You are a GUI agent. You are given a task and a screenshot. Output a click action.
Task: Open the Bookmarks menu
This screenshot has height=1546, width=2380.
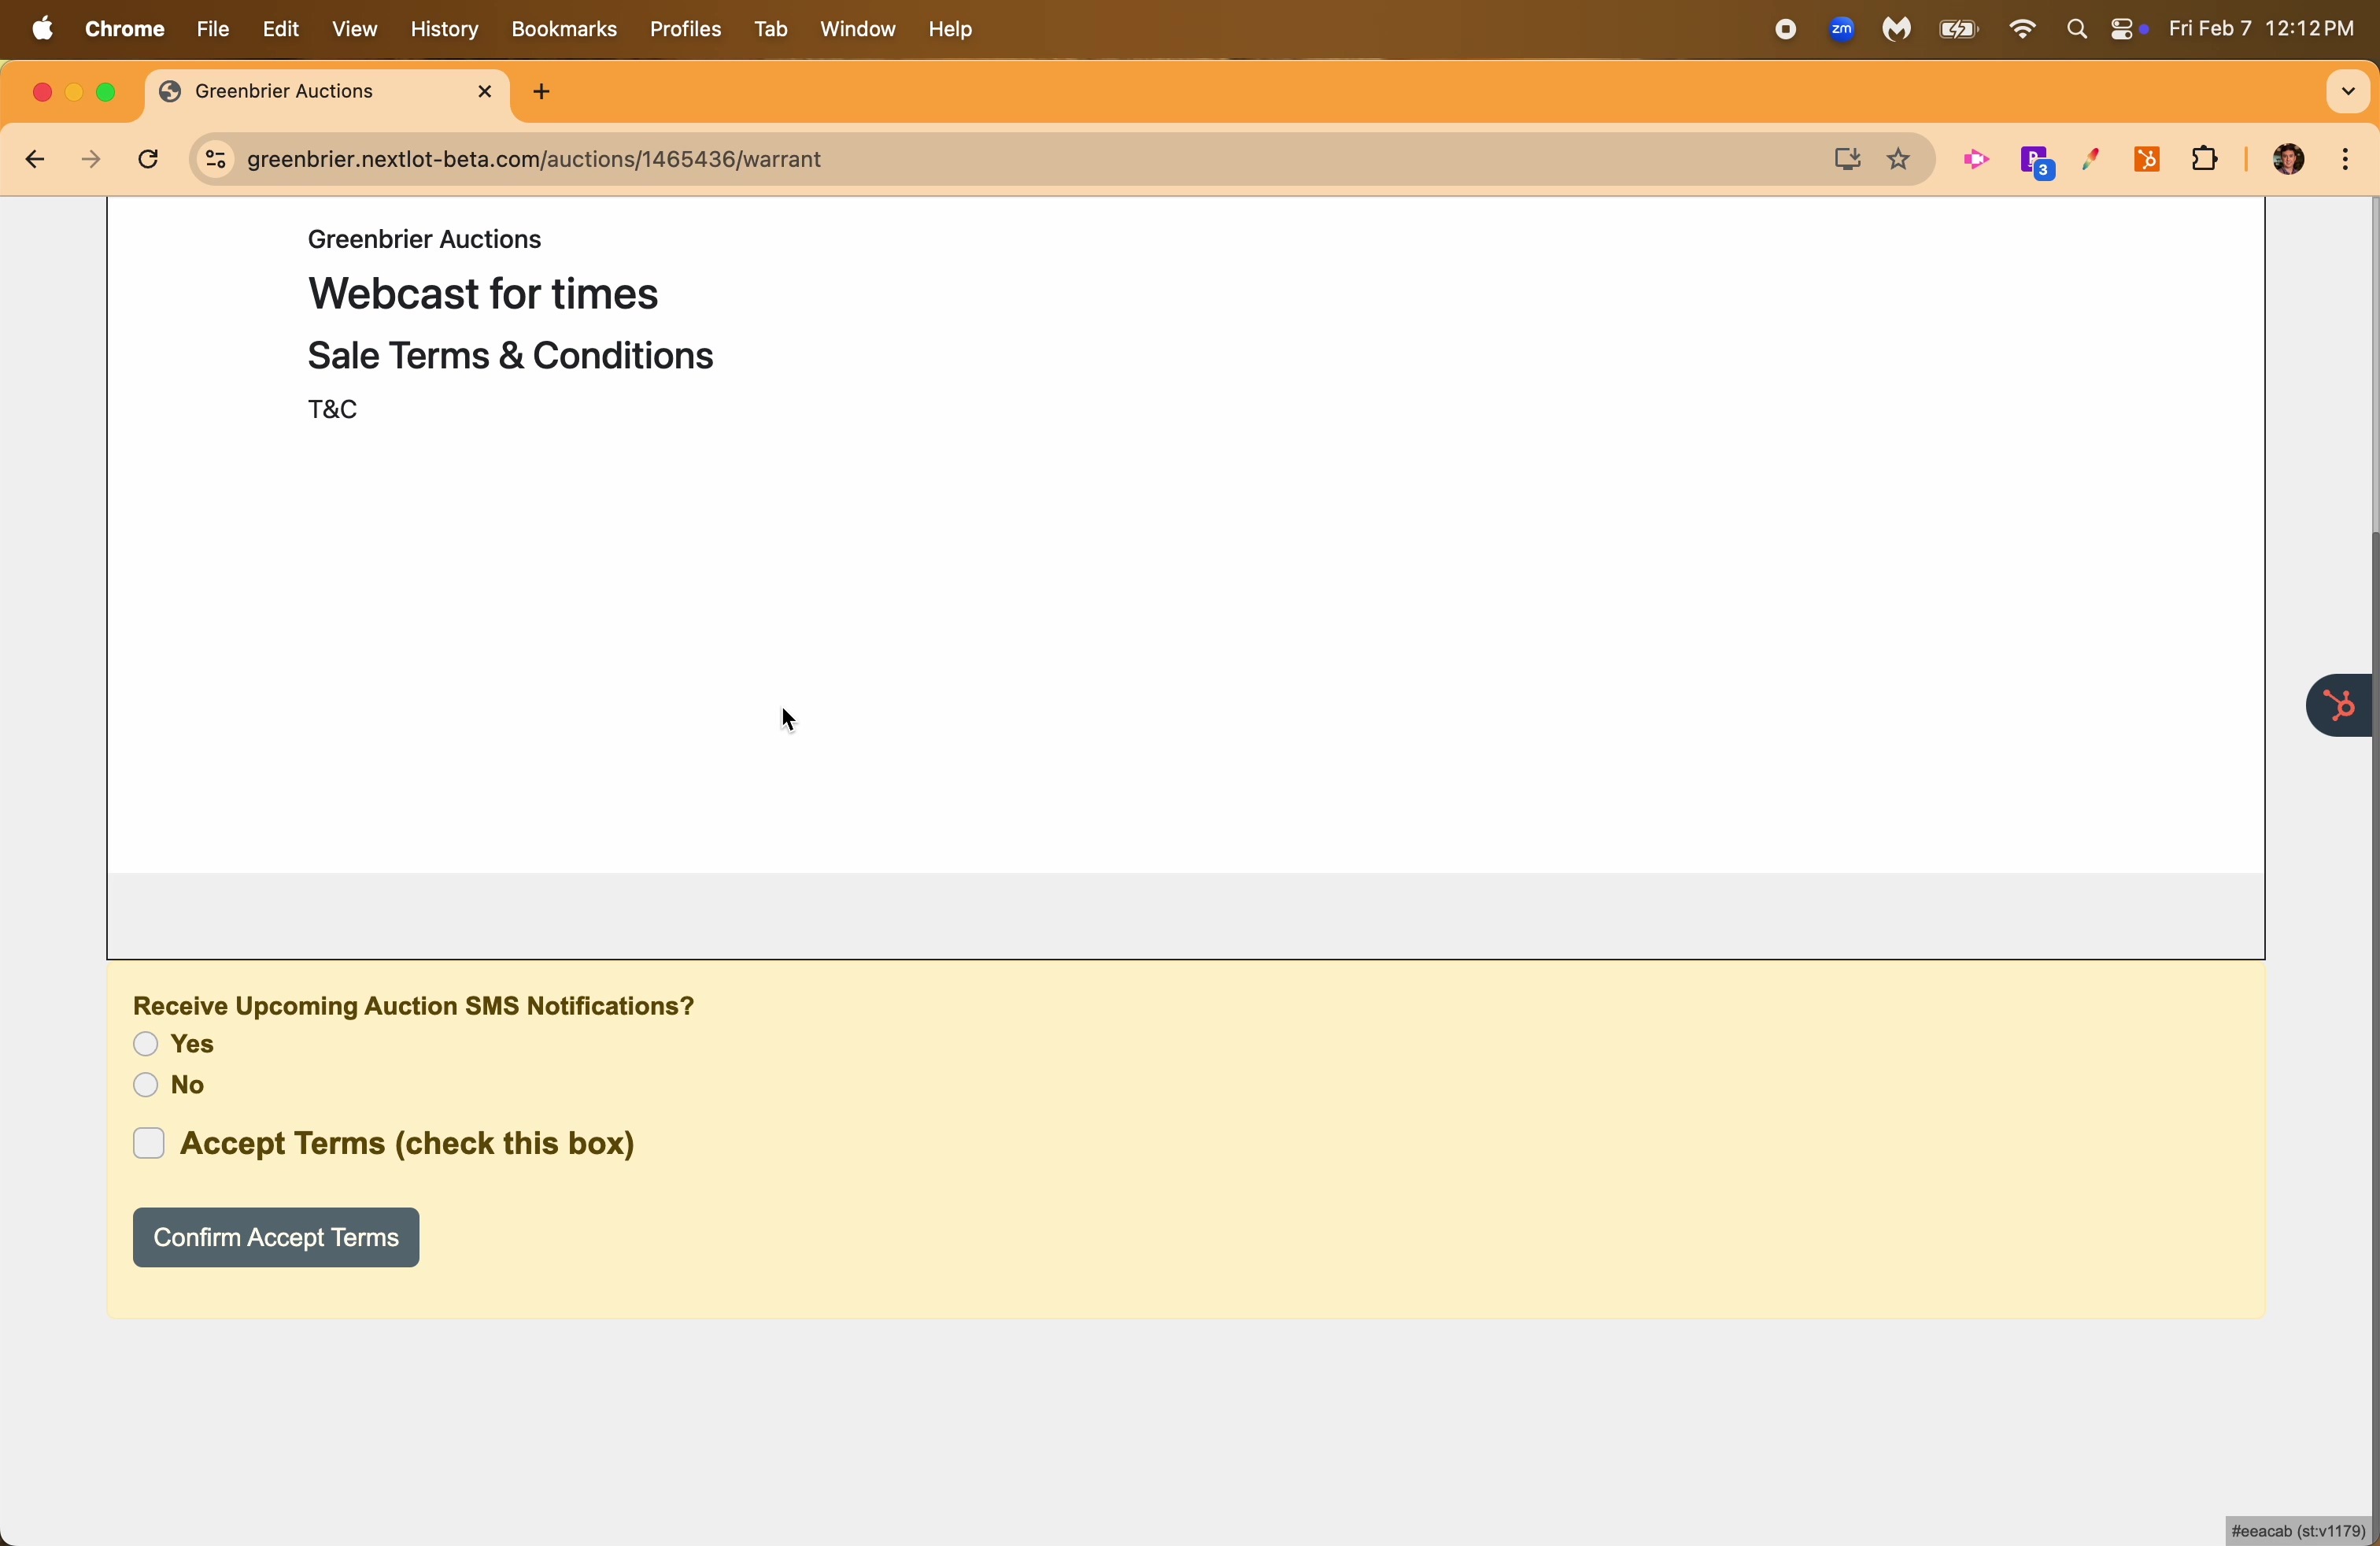[x=563, y=30]
